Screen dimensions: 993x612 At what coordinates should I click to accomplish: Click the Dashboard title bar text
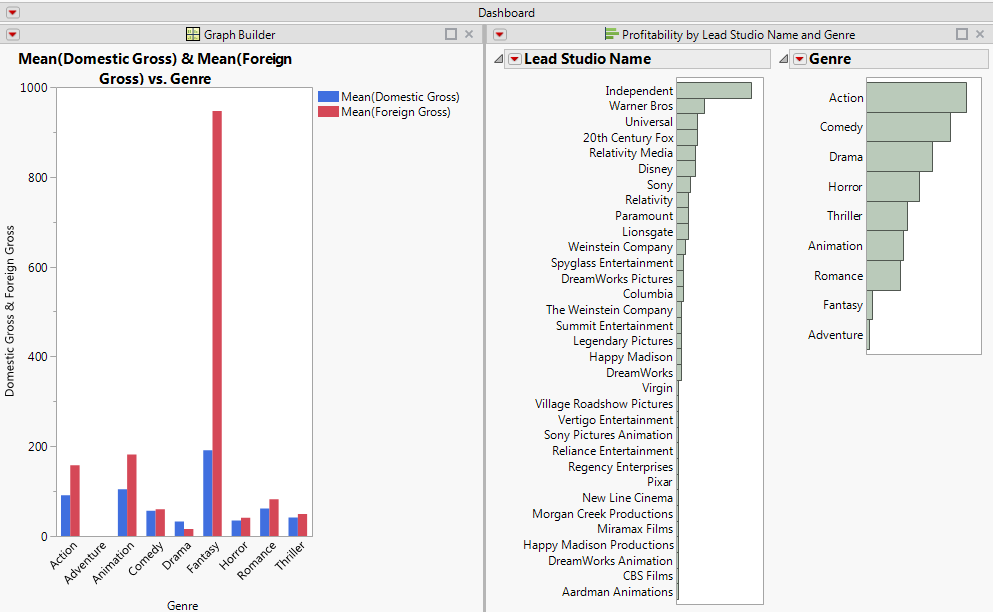[506, 13]
